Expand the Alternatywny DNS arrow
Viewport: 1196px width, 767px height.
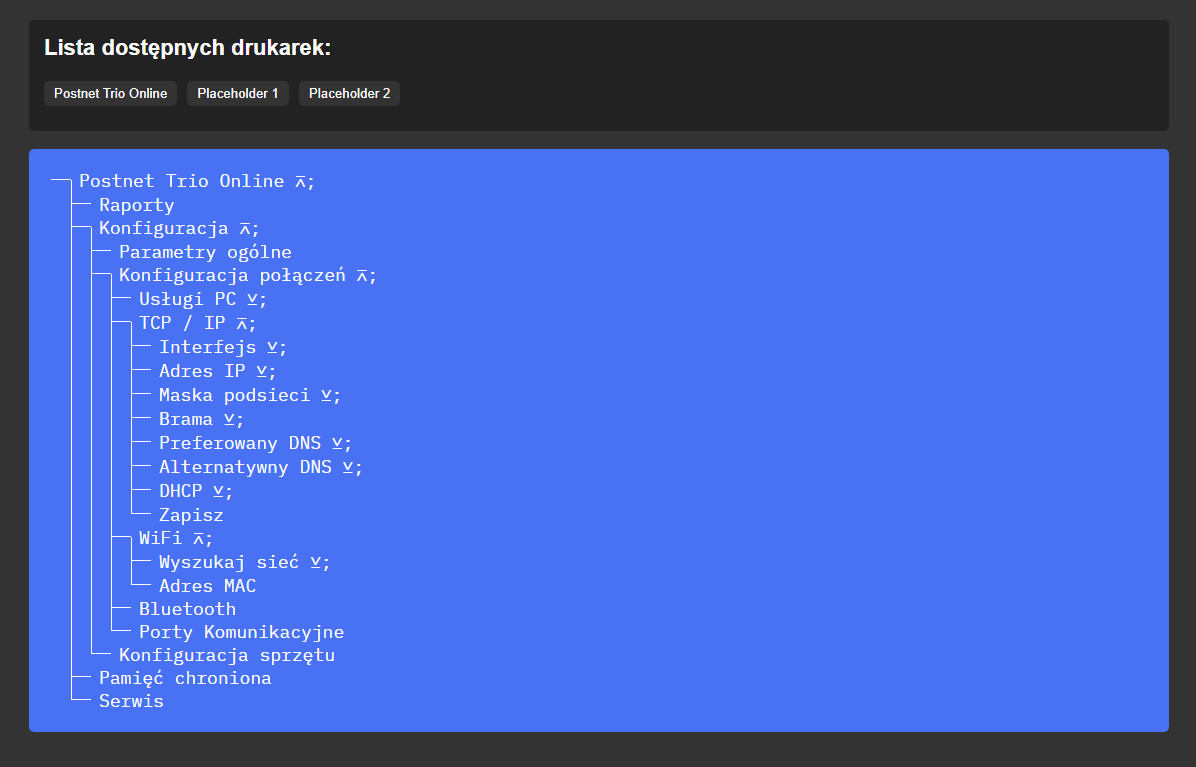tap(348, 467)
